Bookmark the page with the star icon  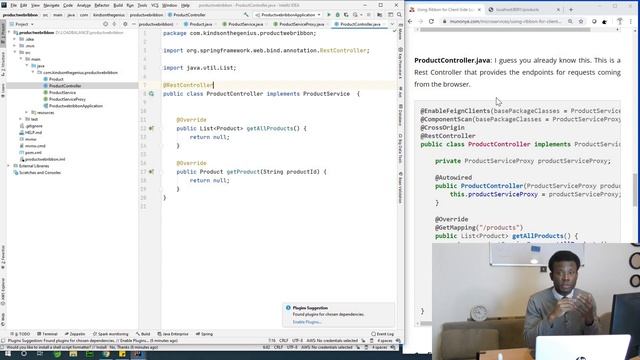tap(580, 21)
